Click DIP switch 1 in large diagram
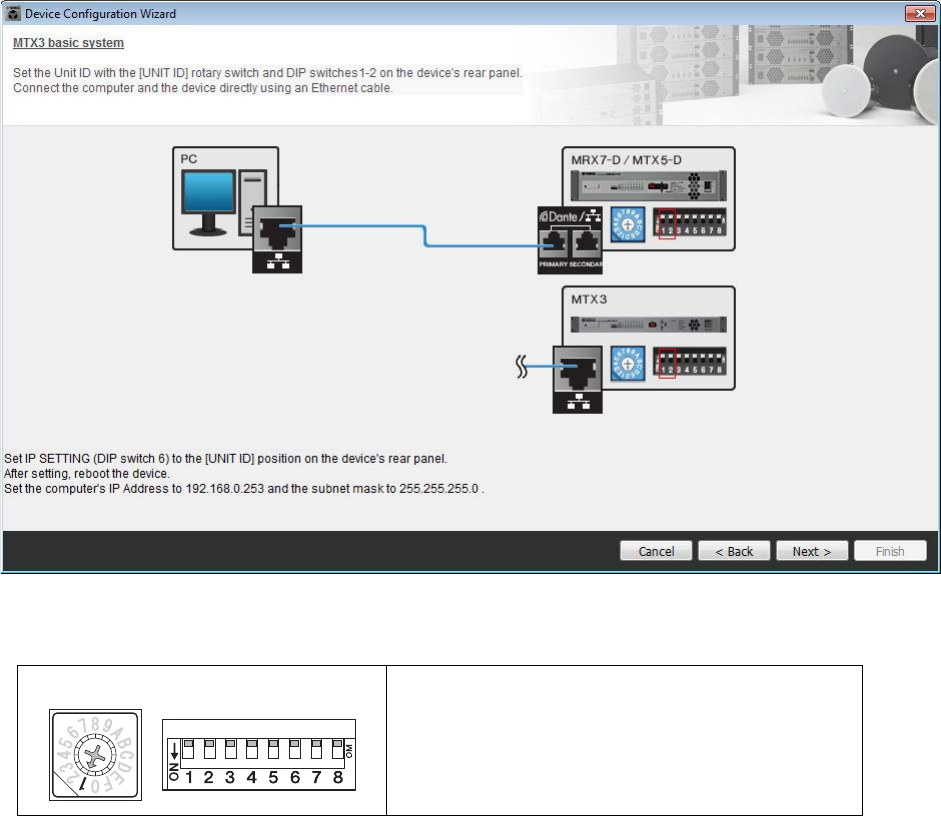Screen dimensions: 941x816 point(188,749)
